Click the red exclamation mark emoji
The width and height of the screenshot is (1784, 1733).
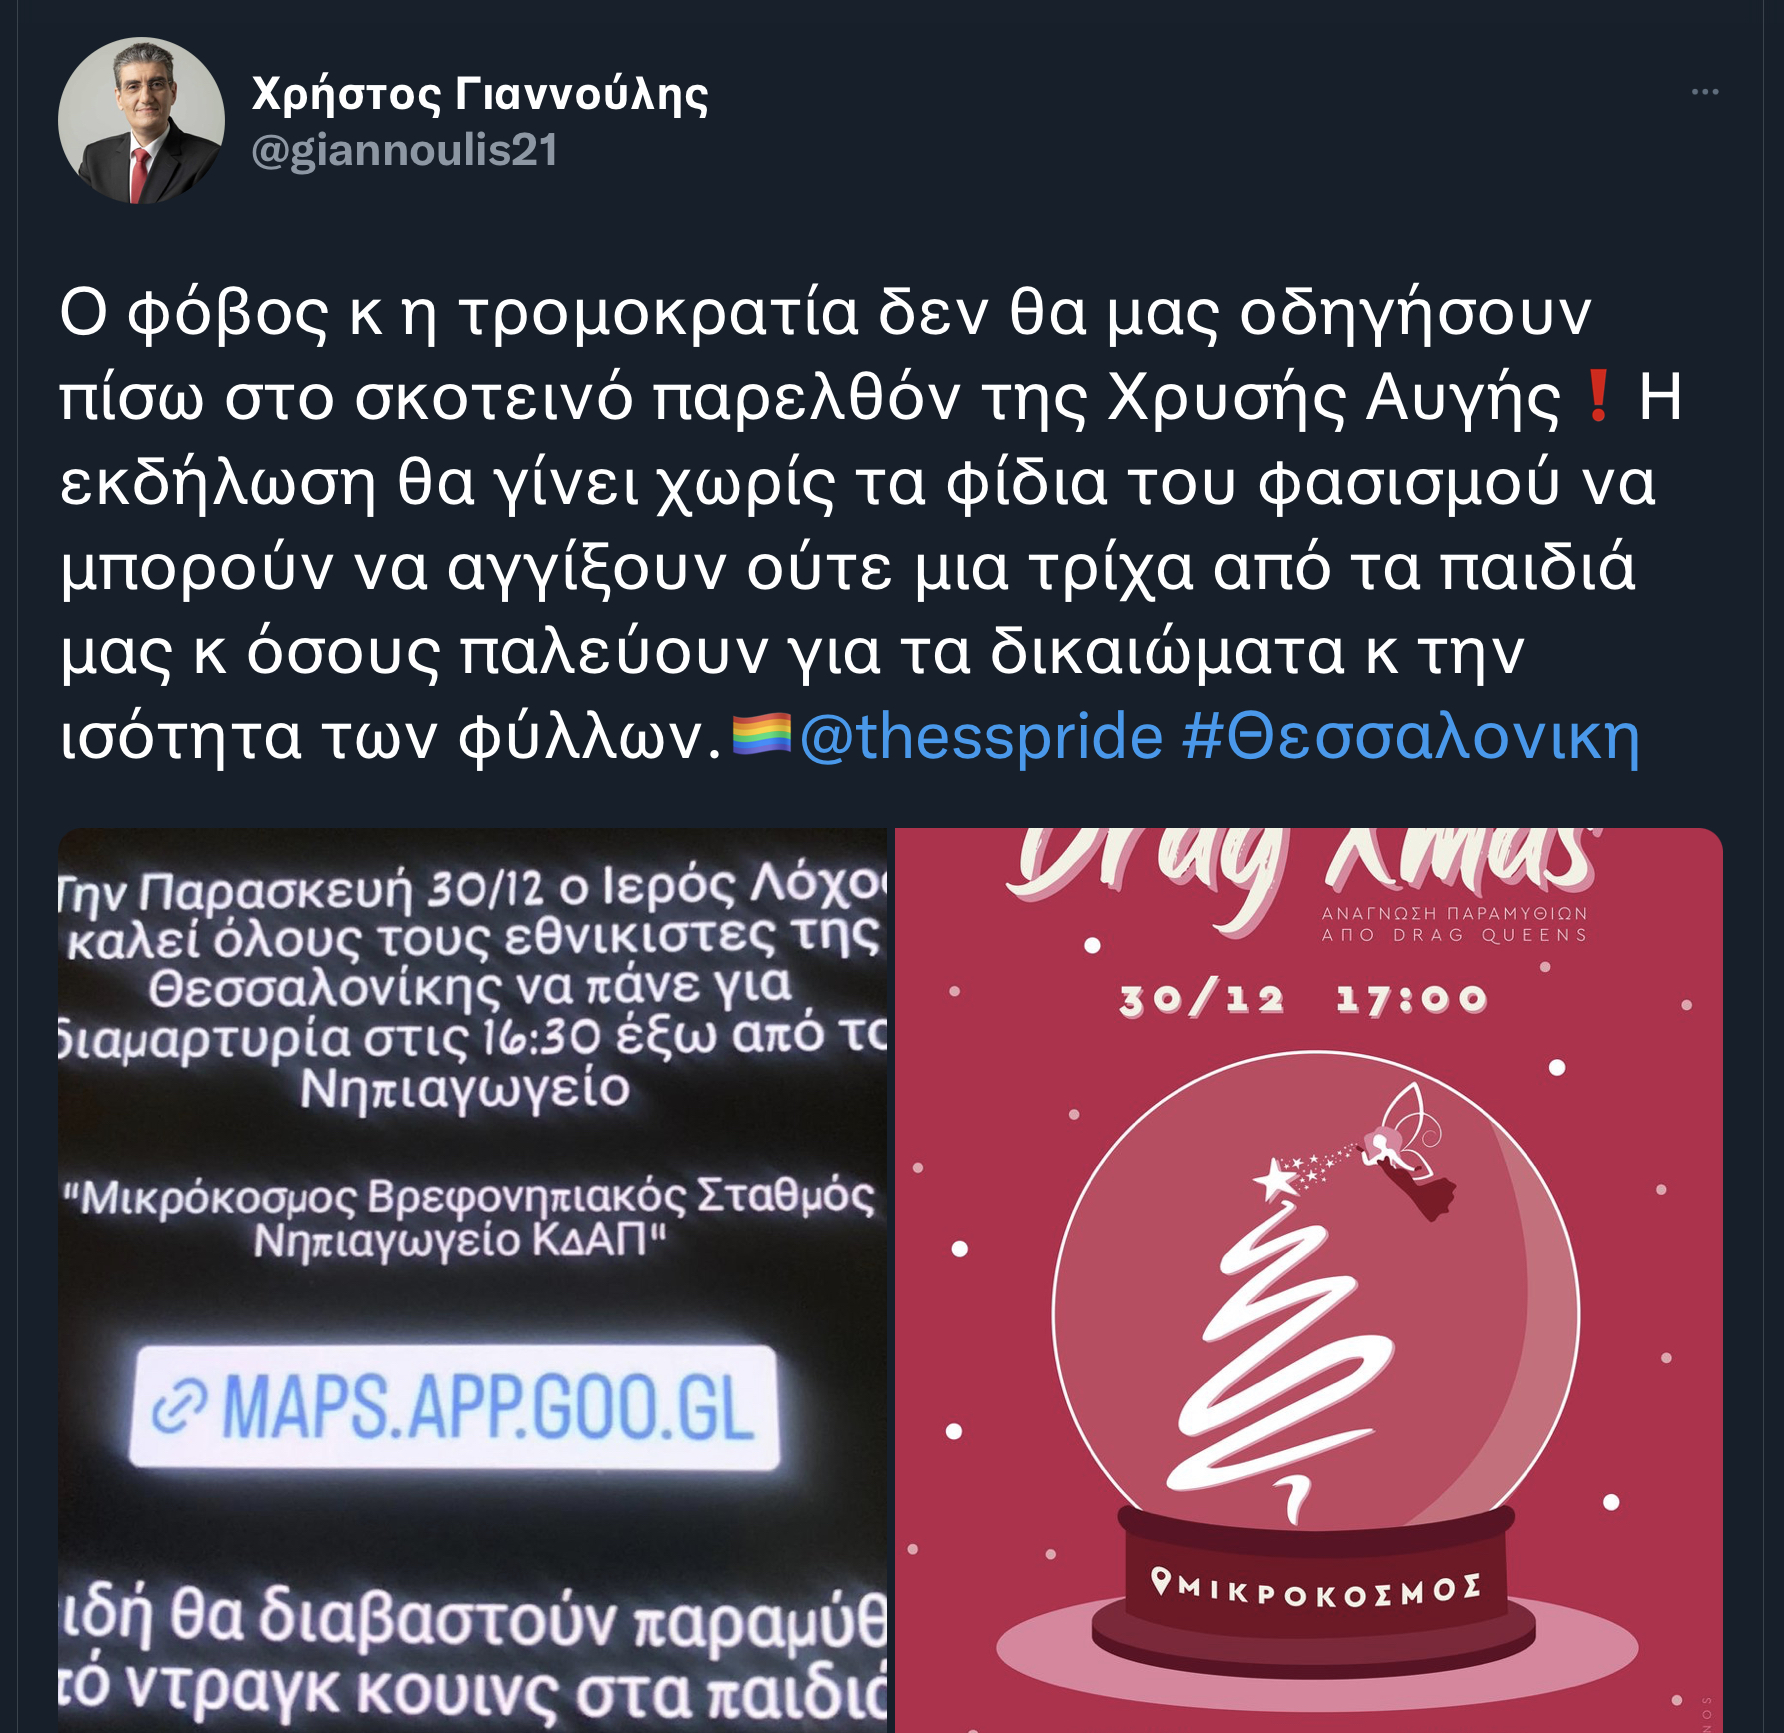(x=1599, y=396)
